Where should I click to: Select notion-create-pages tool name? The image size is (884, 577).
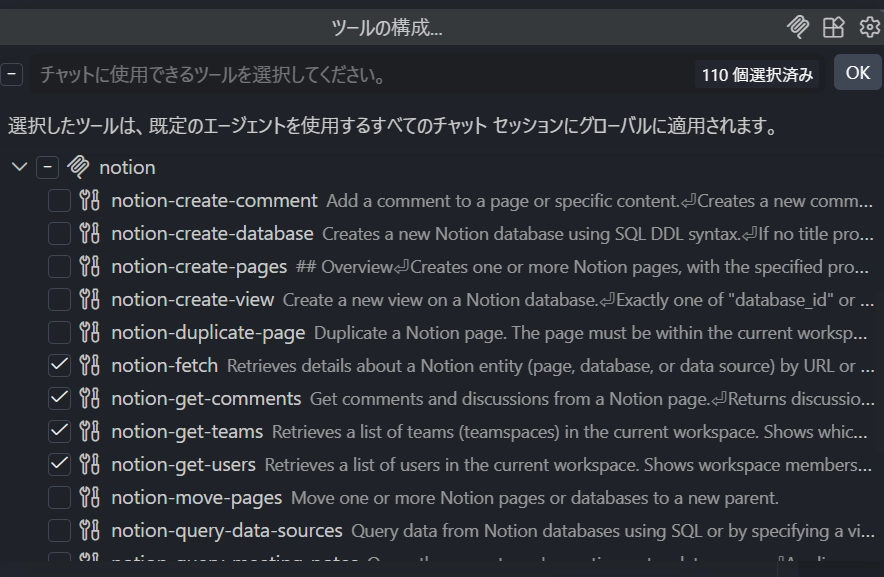click(x=199, y=267)
